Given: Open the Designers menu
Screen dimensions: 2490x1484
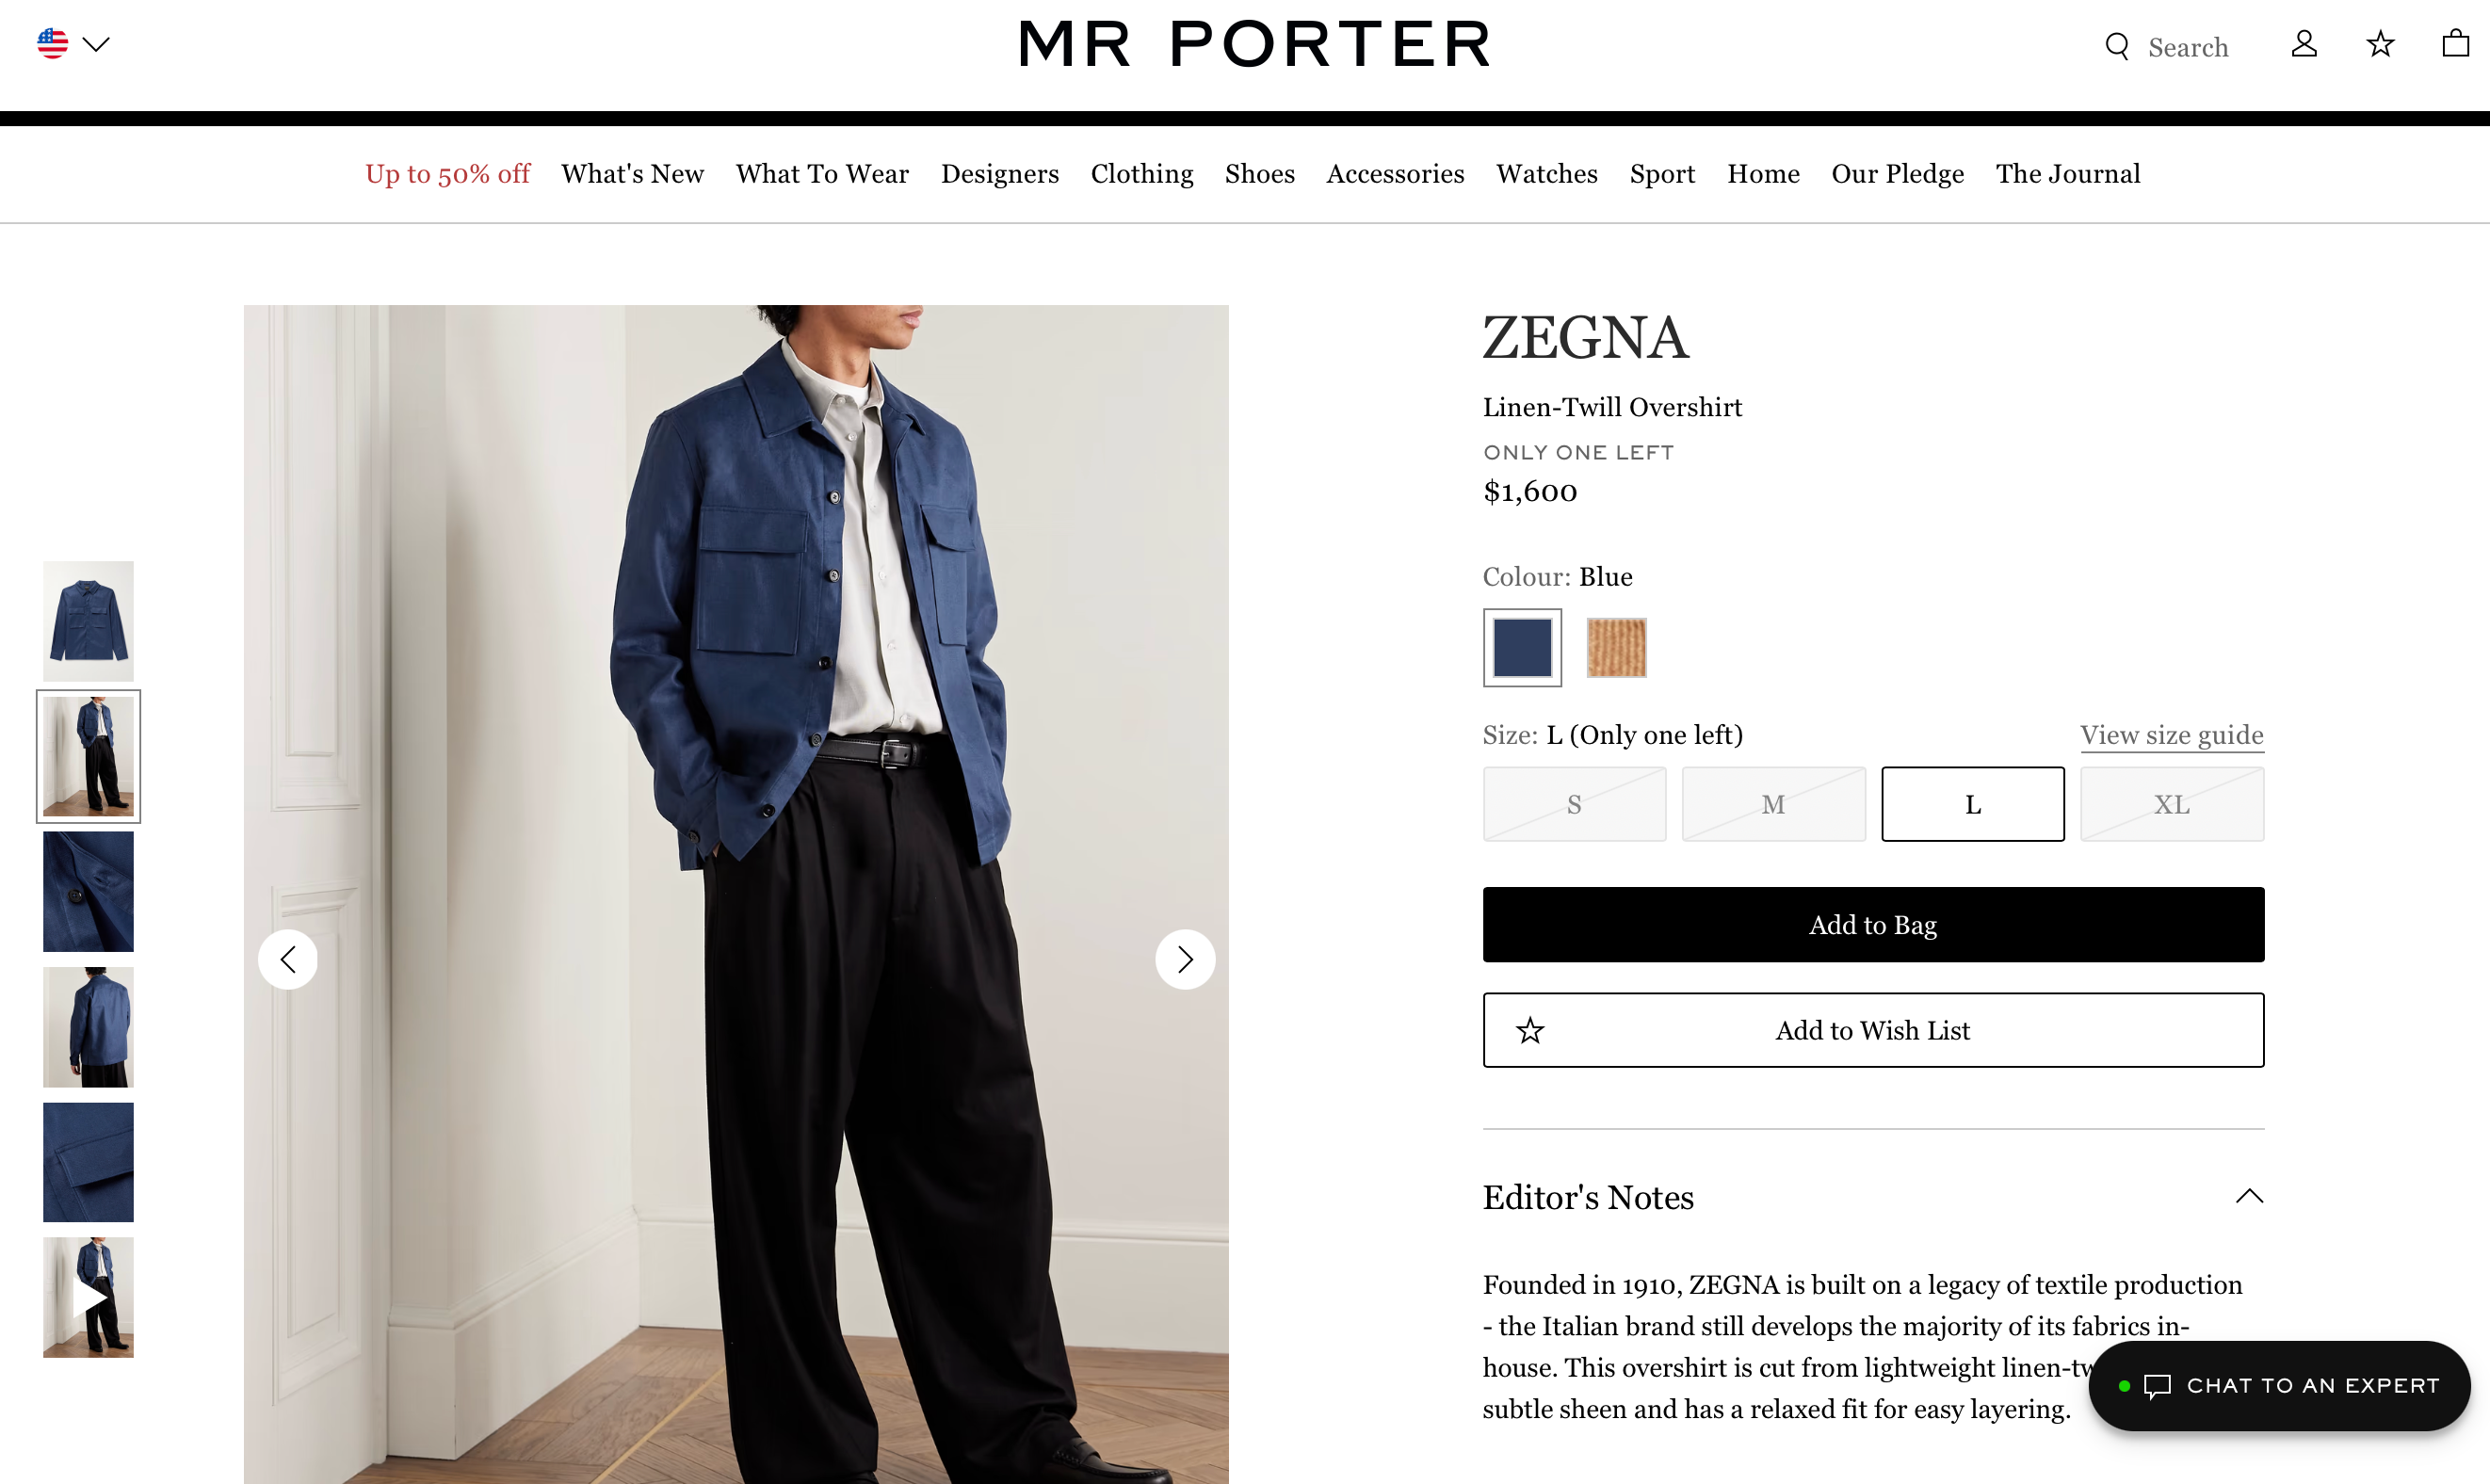Looking at the screenshot, I should [x=1000, y=173].
